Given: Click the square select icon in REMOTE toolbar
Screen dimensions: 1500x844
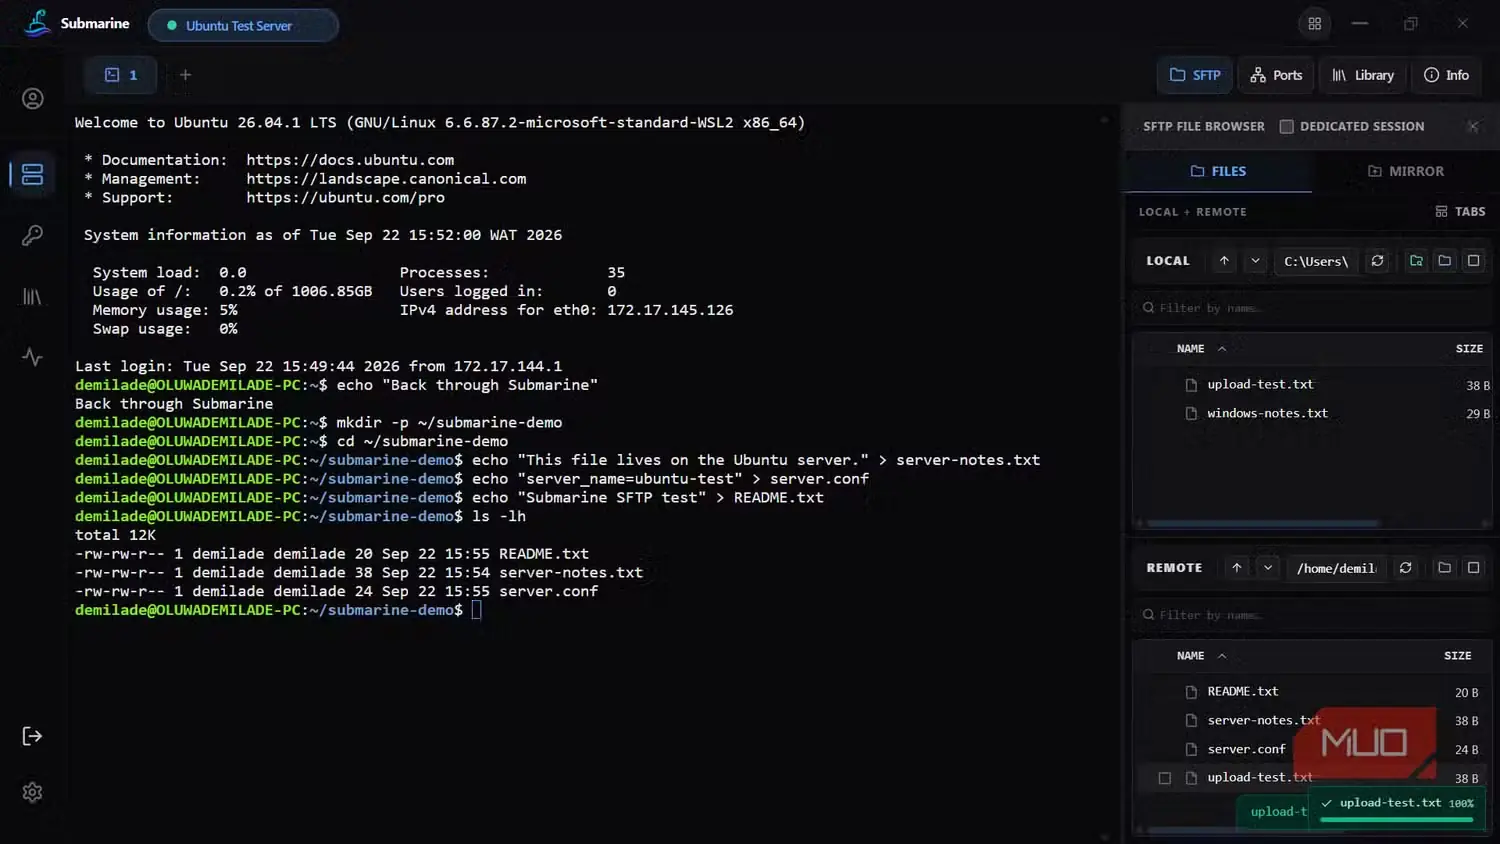Looking at the screenshot, I should pyautogui.click(x=1473, y=568).
